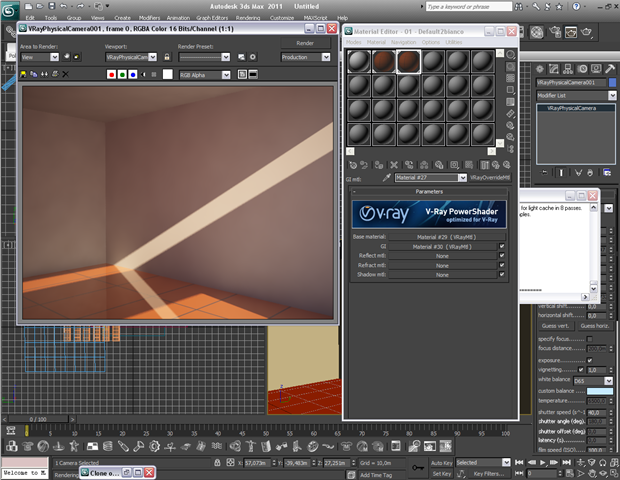Open the Production render mode dropdown

pos(306,57)
